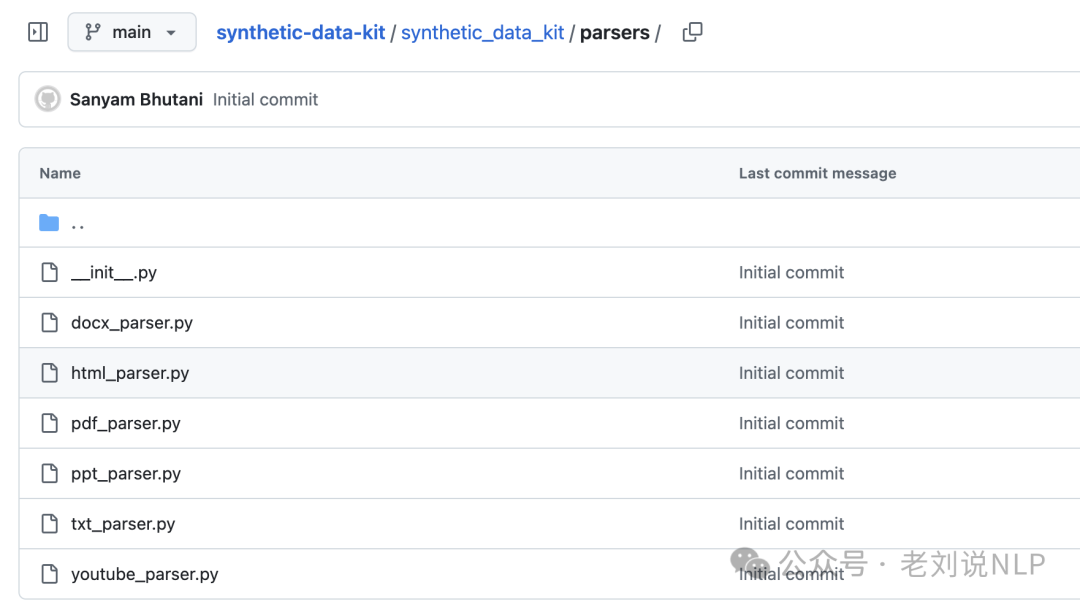Viewport: 1080px width, 607px height.
Task: Click the parent directory folder icon
Action: coord(49,223)
